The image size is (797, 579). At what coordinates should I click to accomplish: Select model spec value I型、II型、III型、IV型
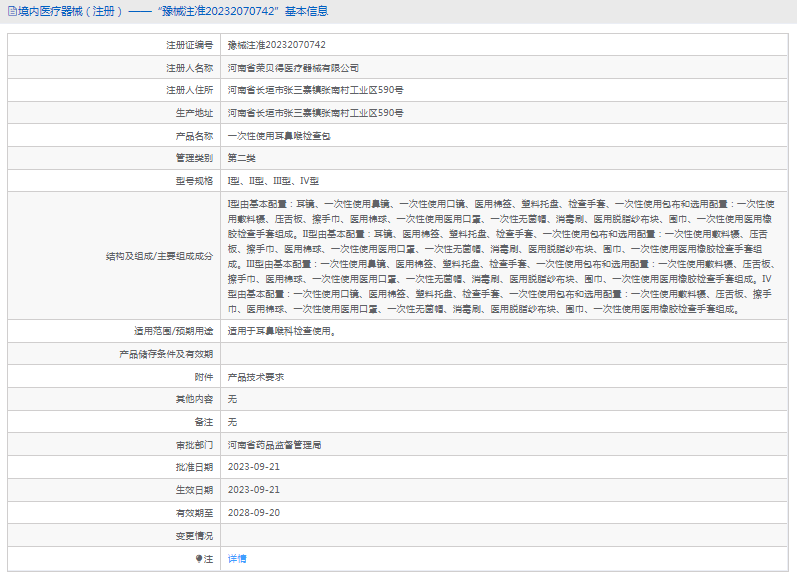[273, 180]
